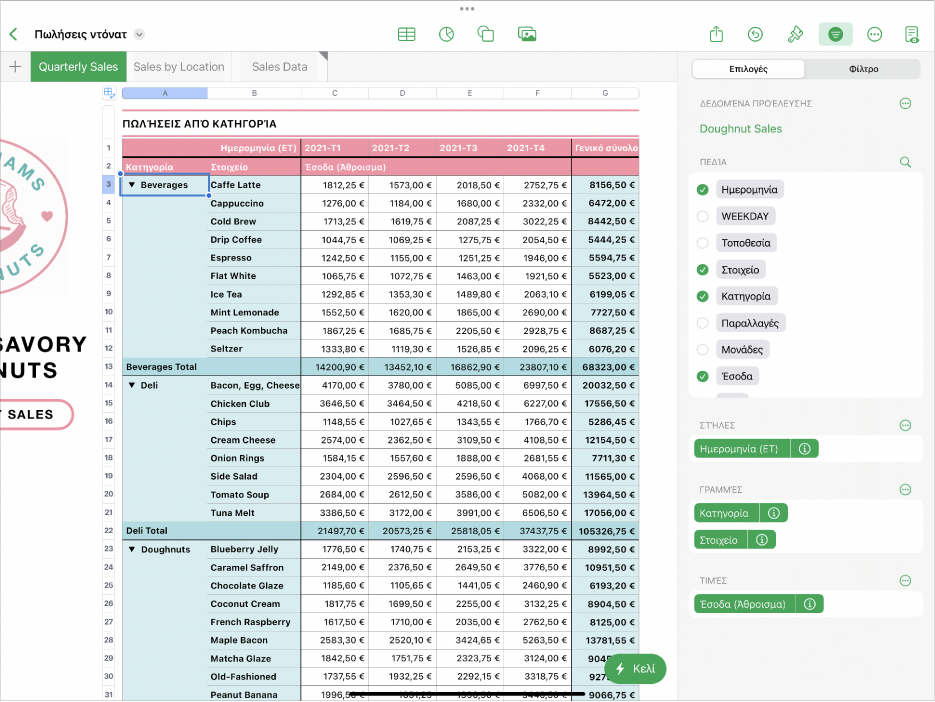Enable the WEEKDAY field checkbox
This screenshot has height=702, width=935.
point(702,216)
